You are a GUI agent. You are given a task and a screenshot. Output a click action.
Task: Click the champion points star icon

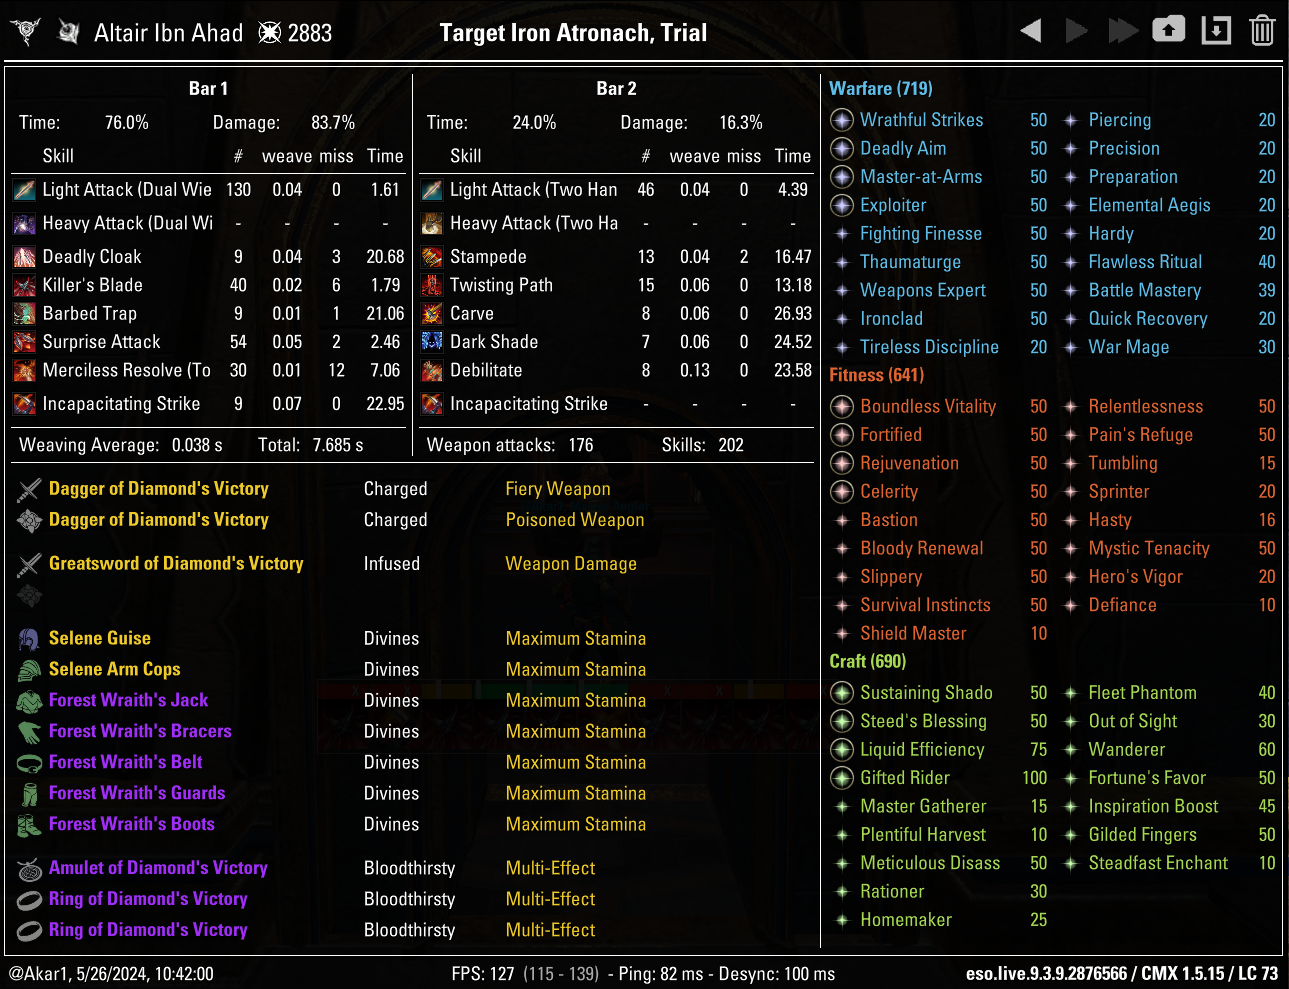click(x=270, y=33)
